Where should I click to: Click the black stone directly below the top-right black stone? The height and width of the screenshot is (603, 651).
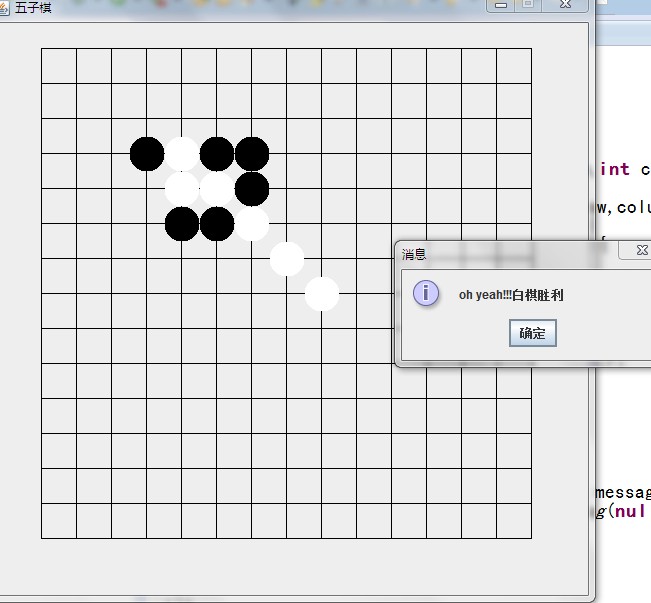pyautogui.click(x=252, y=189)
